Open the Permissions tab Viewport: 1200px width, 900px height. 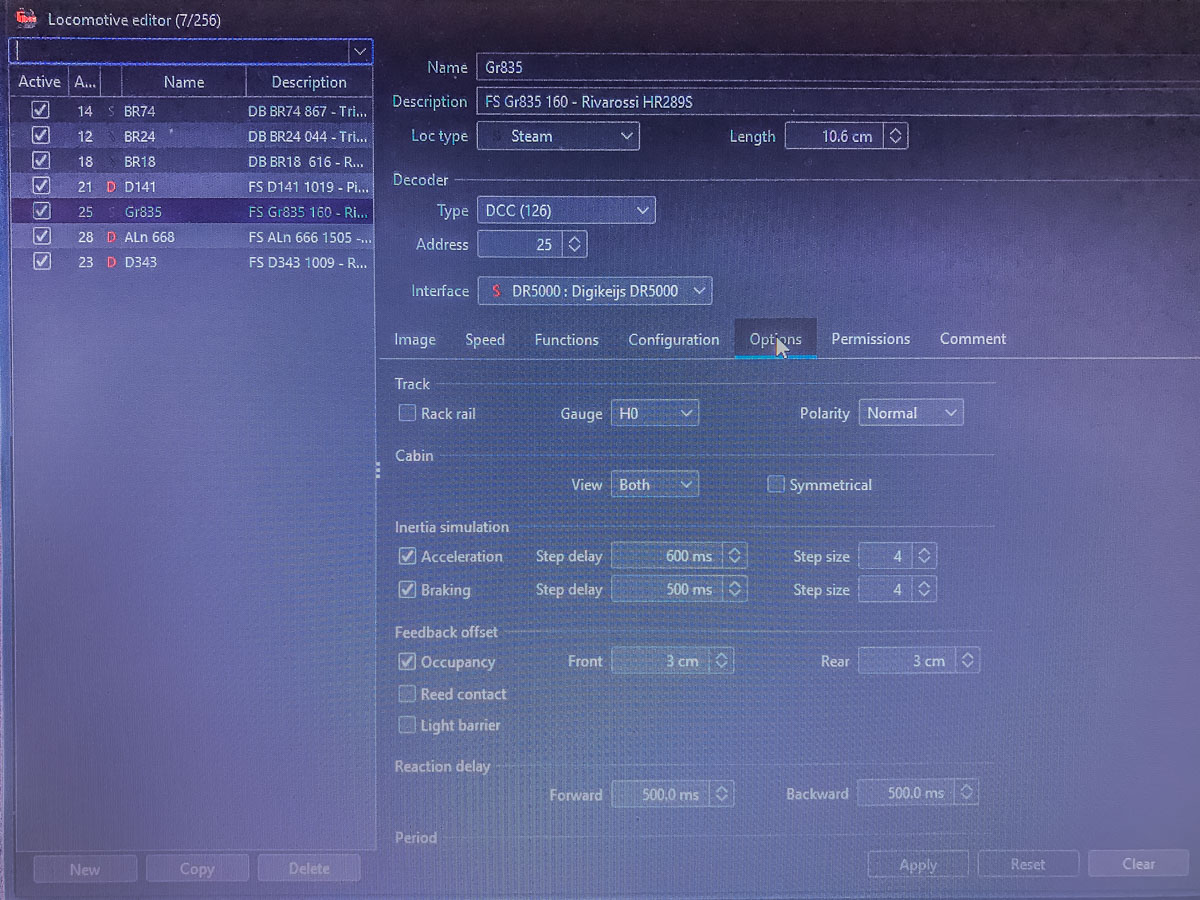870,339
